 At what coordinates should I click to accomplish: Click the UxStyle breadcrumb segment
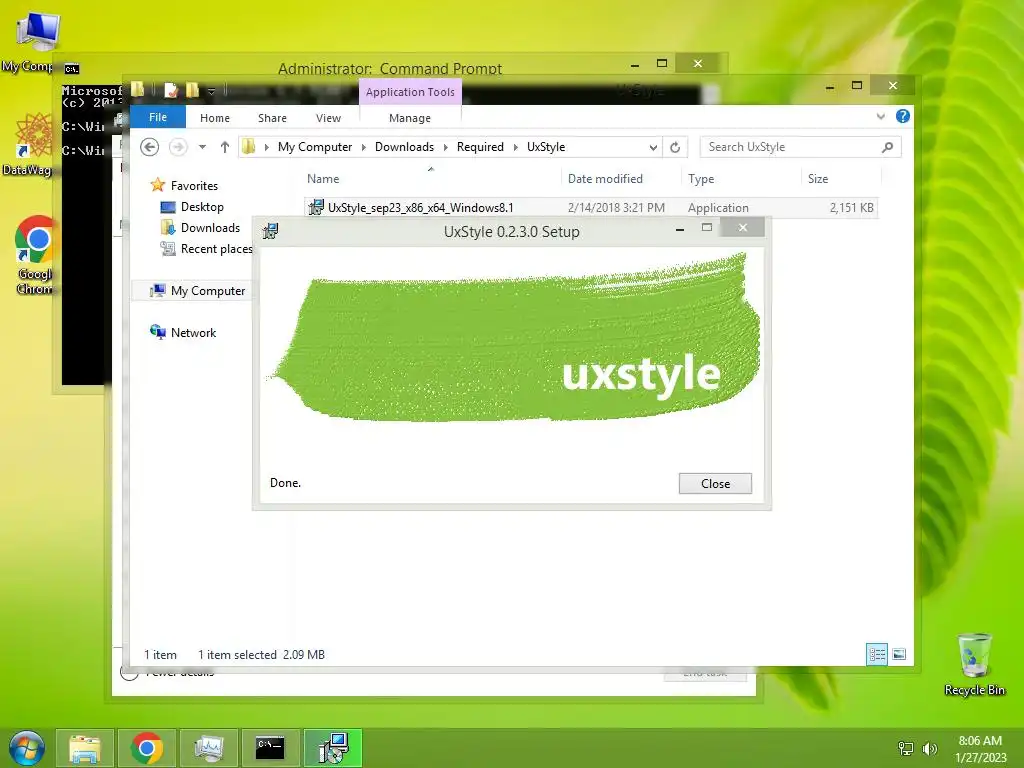[546, 147]
